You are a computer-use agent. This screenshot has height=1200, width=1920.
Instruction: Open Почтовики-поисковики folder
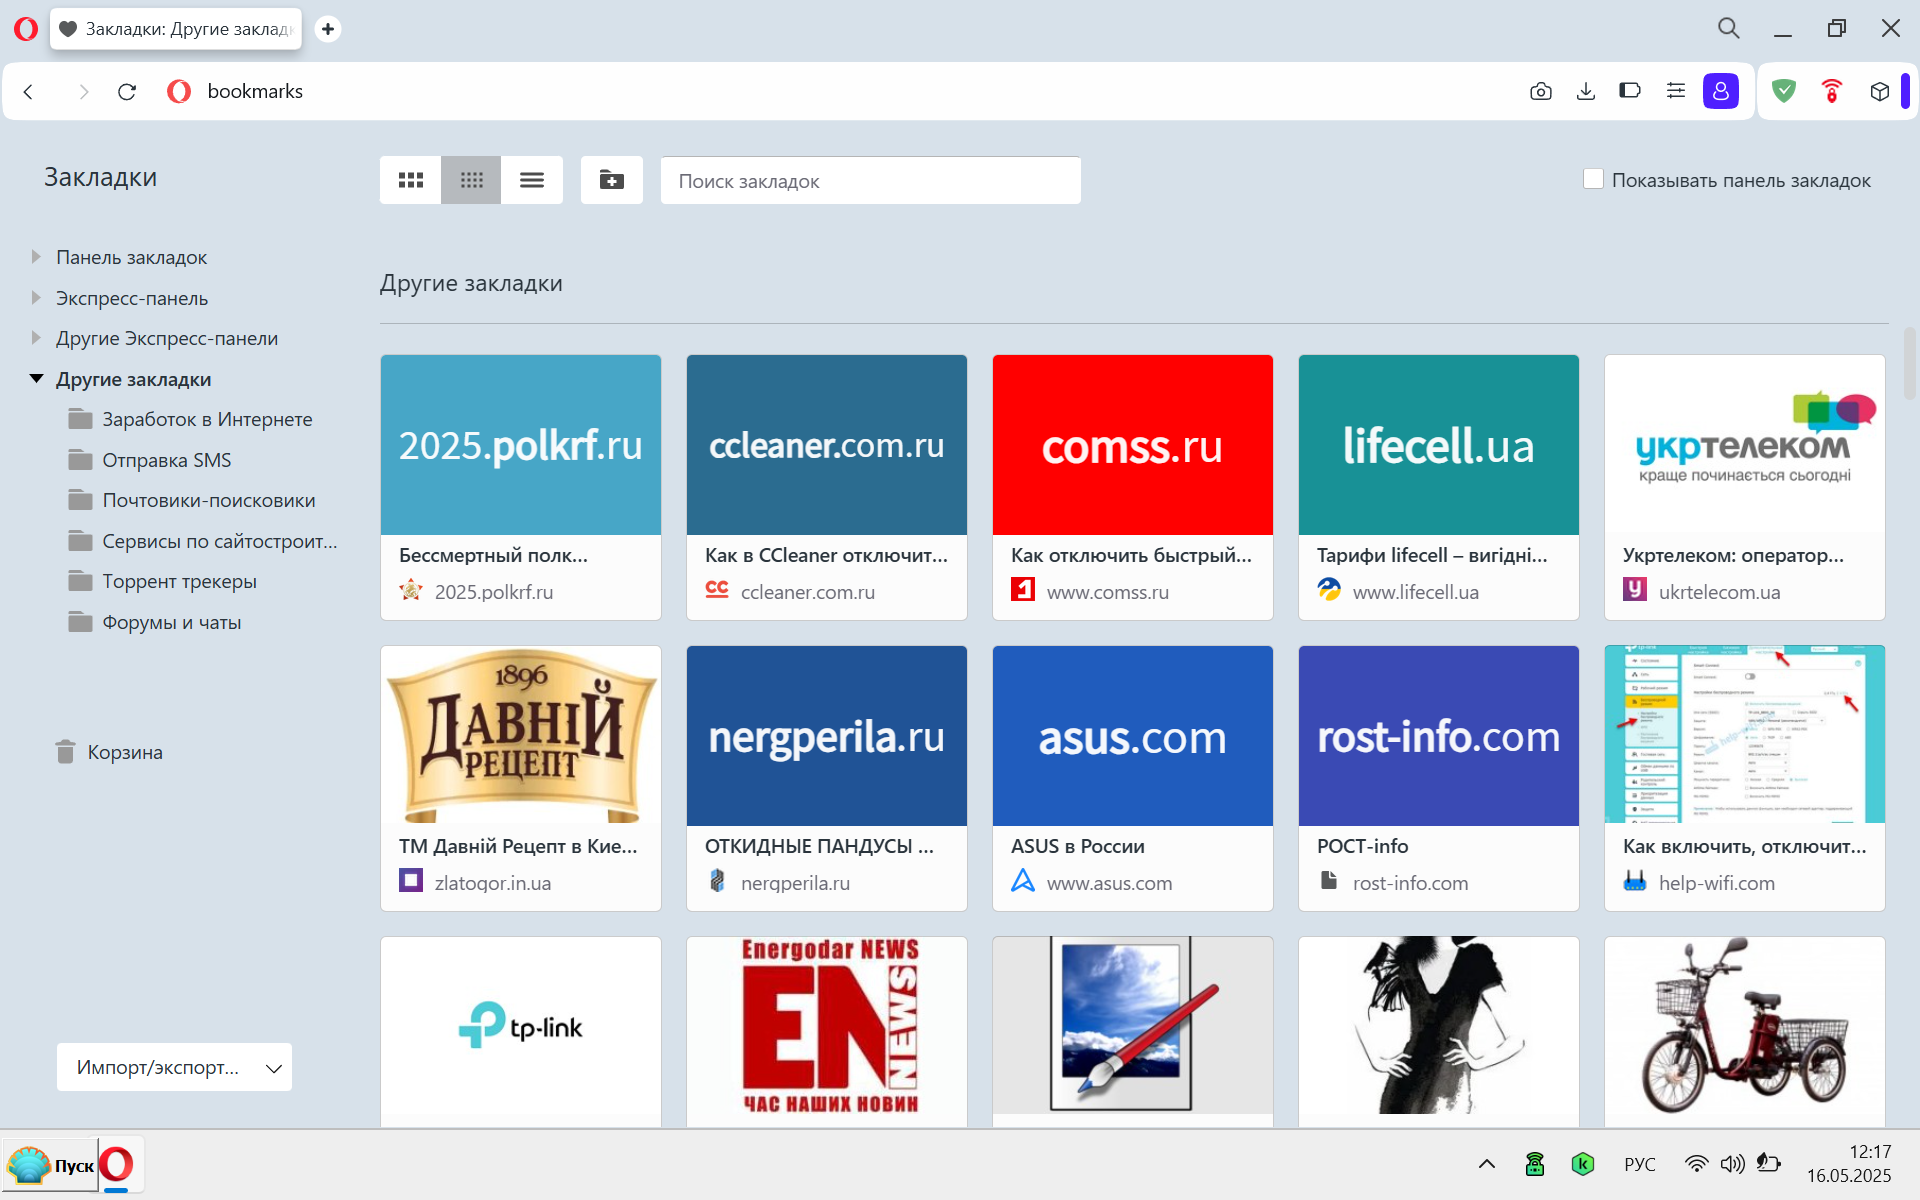click(x=191, y=500)
